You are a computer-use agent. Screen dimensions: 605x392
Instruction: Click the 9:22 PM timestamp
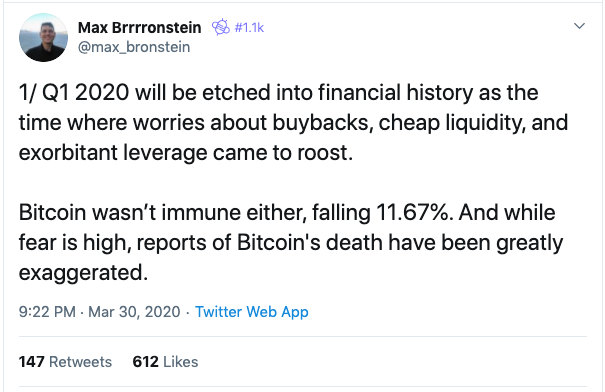47,312
